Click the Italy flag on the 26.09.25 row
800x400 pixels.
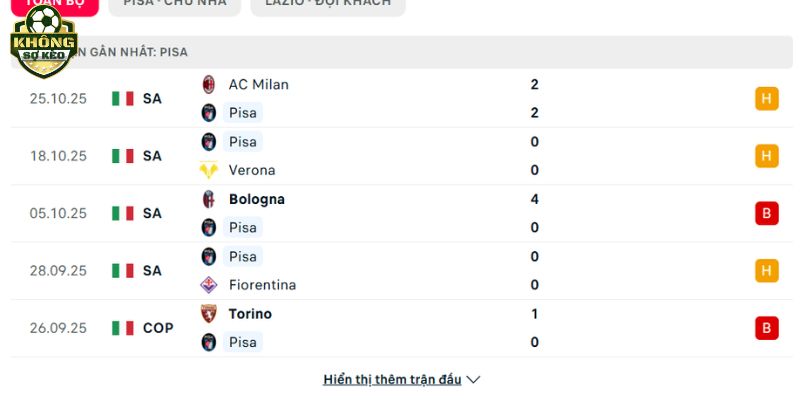[123, 328]
